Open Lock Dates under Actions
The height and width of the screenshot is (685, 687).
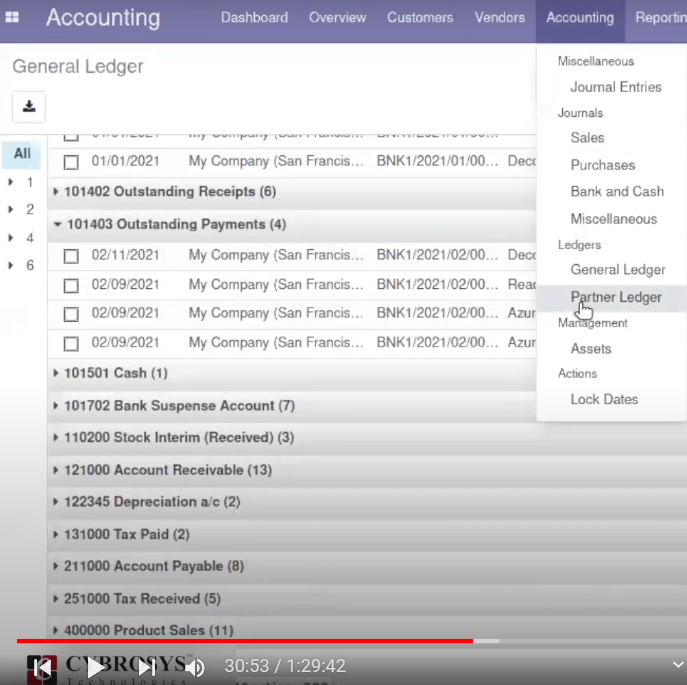point(604,399)
